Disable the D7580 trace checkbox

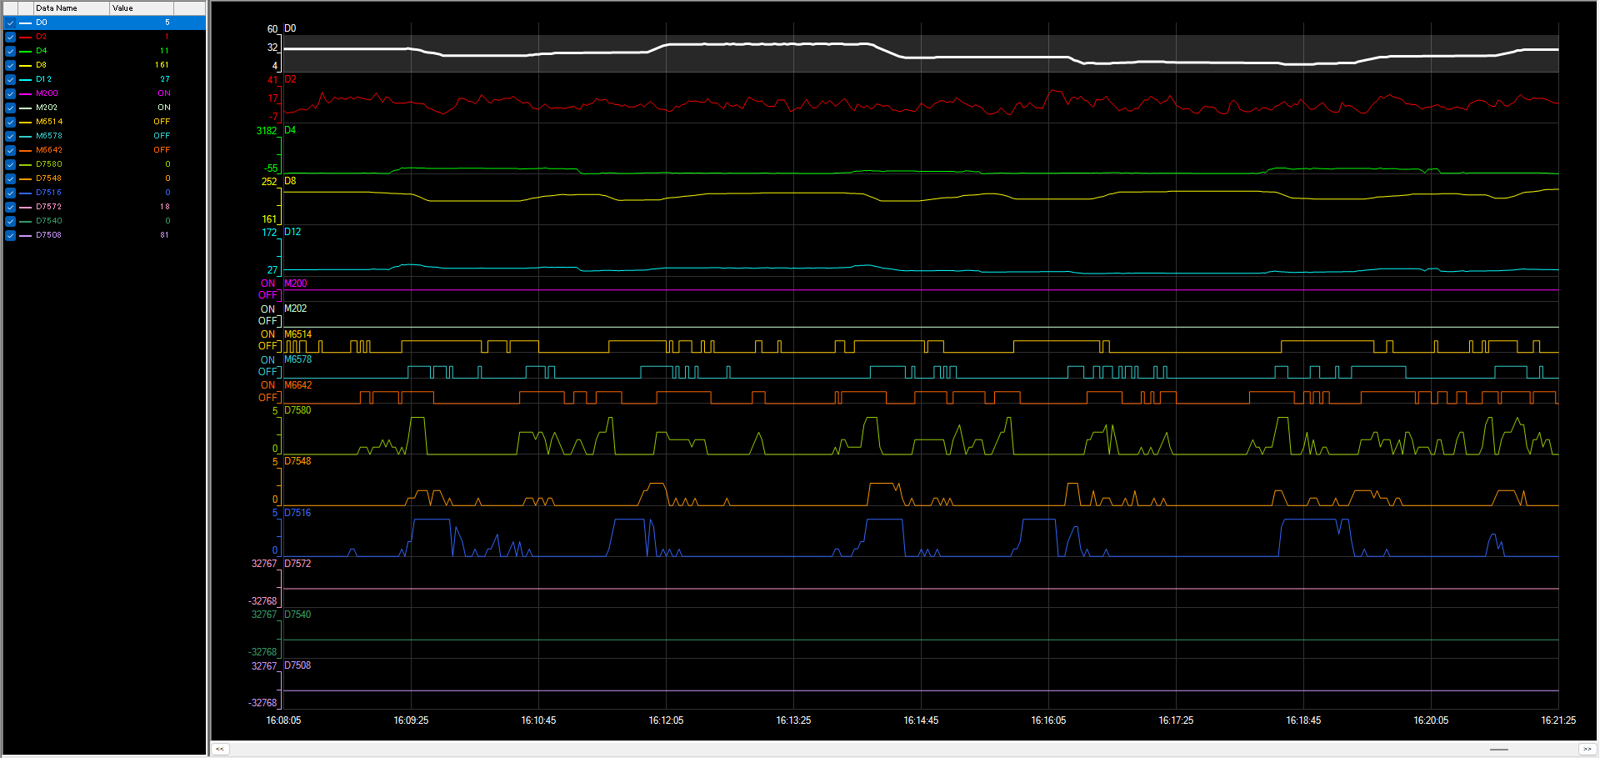(10, 164)
